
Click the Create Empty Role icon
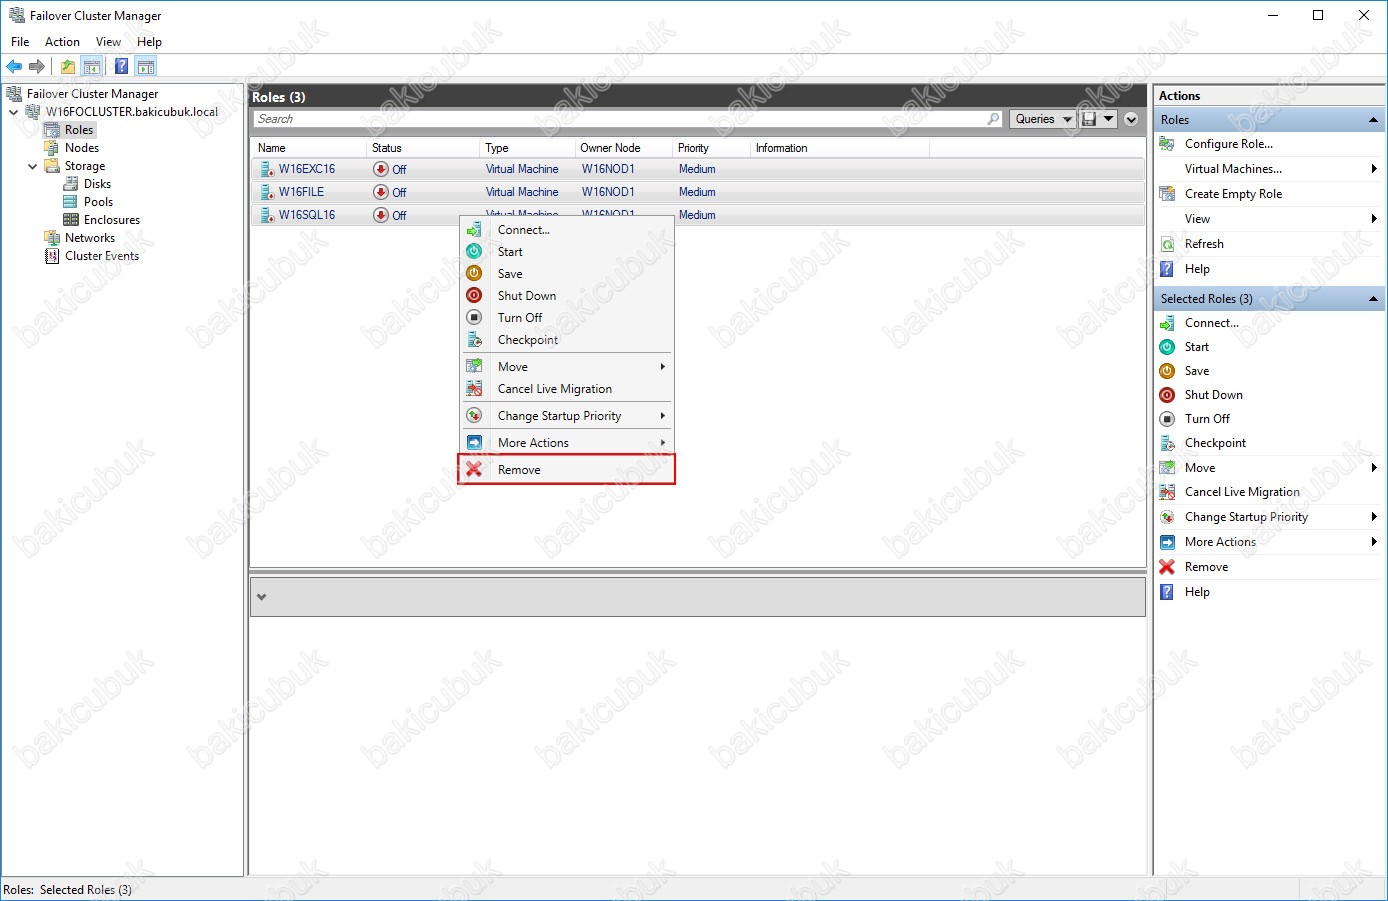click(1167, 194)
